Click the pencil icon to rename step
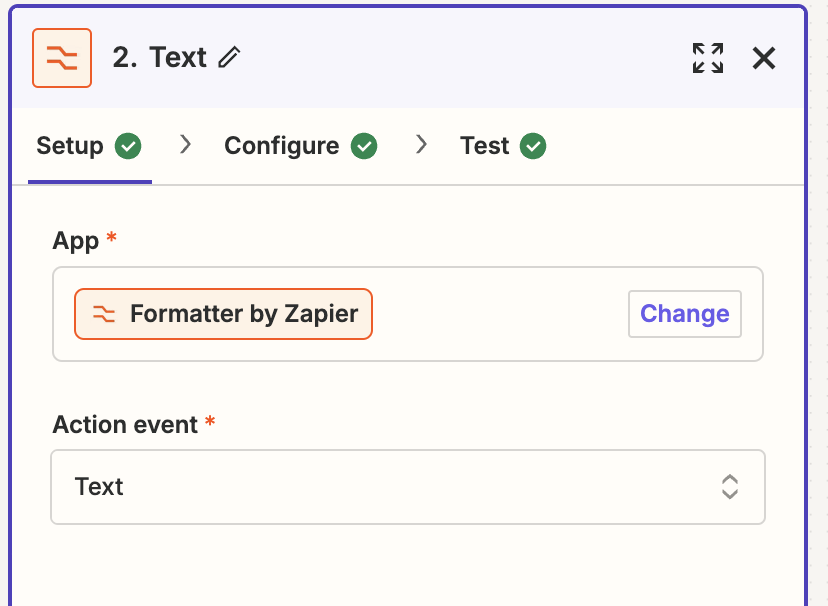This screenshot has height=606, width=828. [x=230, y=58]
